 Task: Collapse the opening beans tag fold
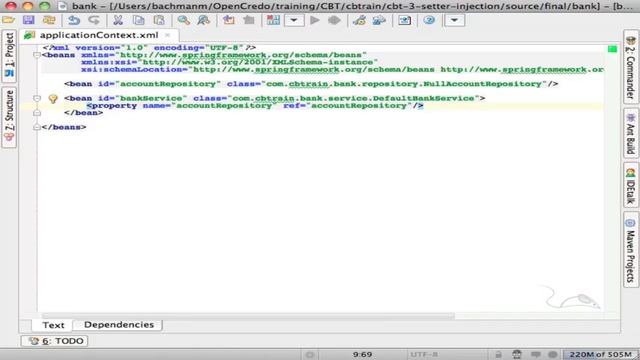37,55
